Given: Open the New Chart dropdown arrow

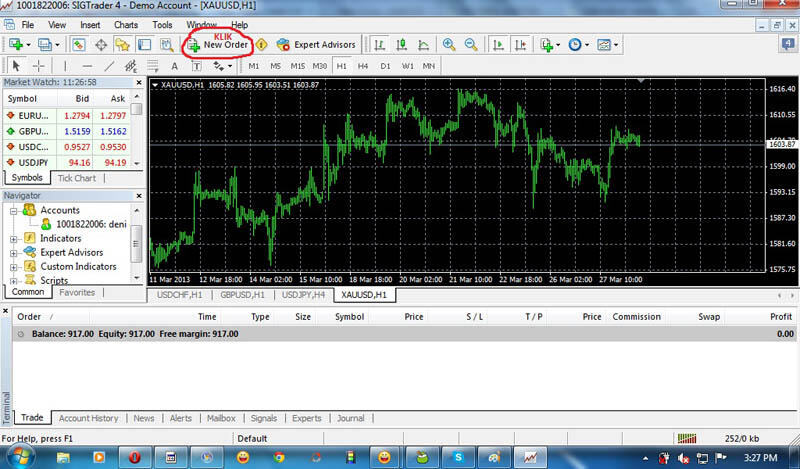Looking at the screenshot, I should pos(28,45).
